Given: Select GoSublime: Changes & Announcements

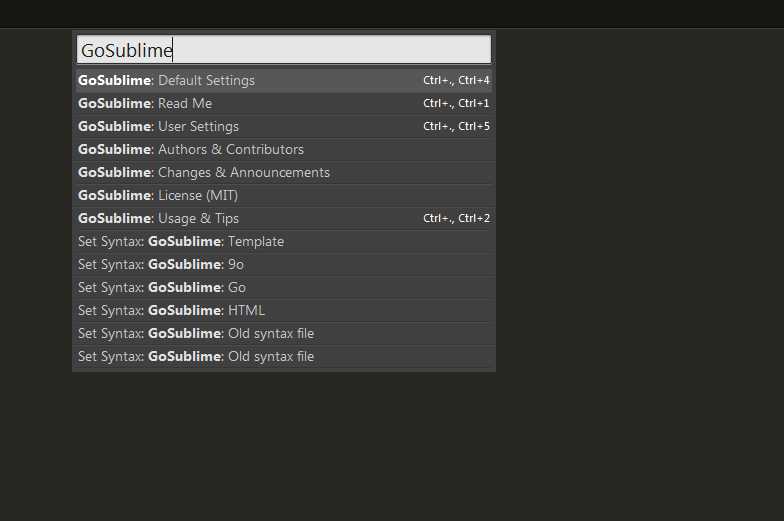Looking at the screenshot, I should point(284,172).
